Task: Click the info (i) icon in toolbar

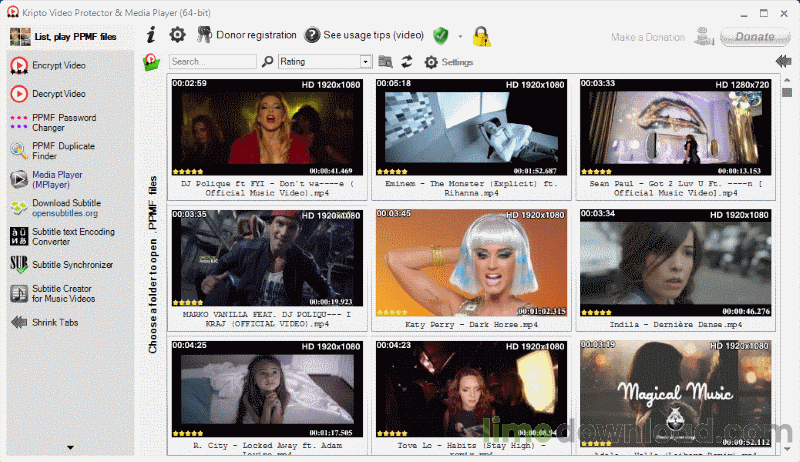Action: pos(151,35)
